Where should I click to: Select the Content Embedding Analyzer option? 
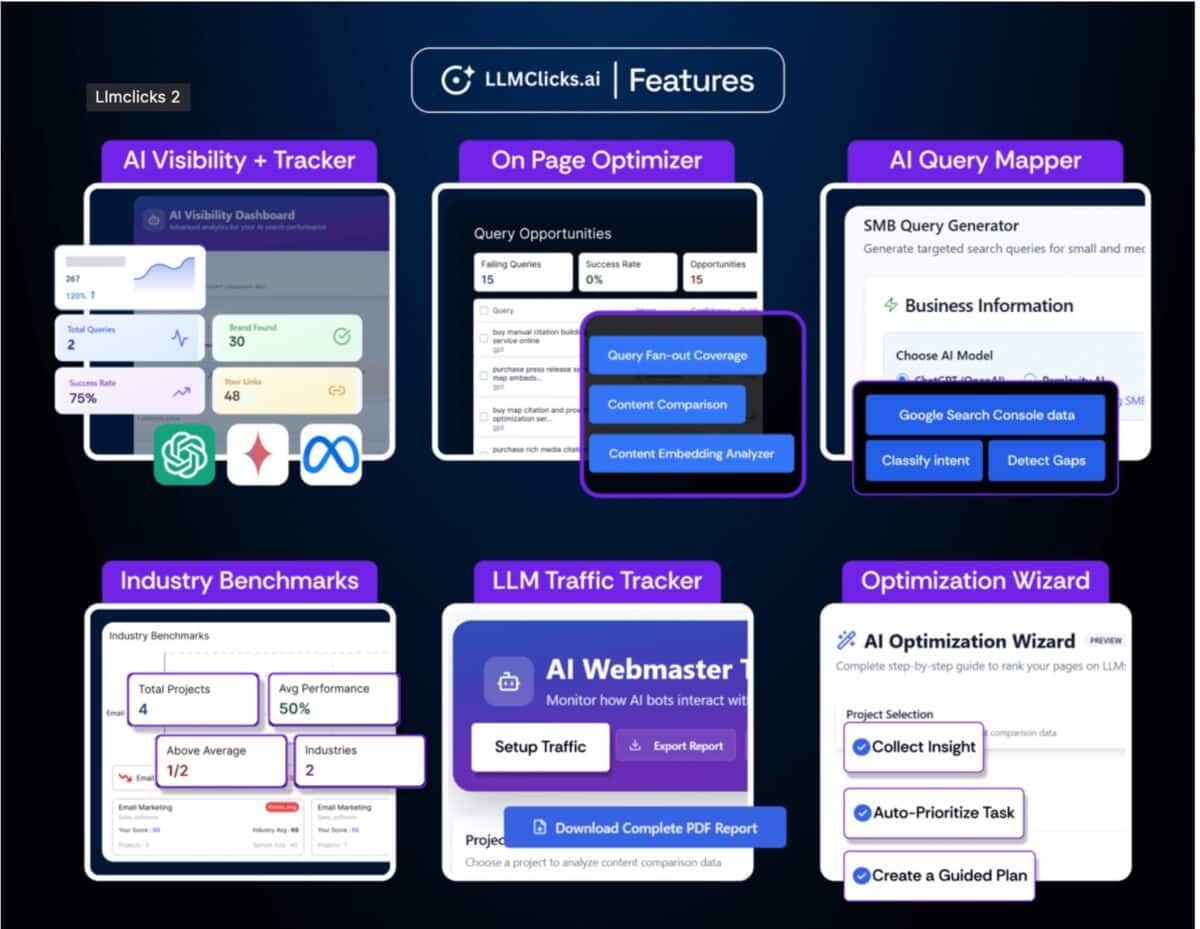pos(691,453)
